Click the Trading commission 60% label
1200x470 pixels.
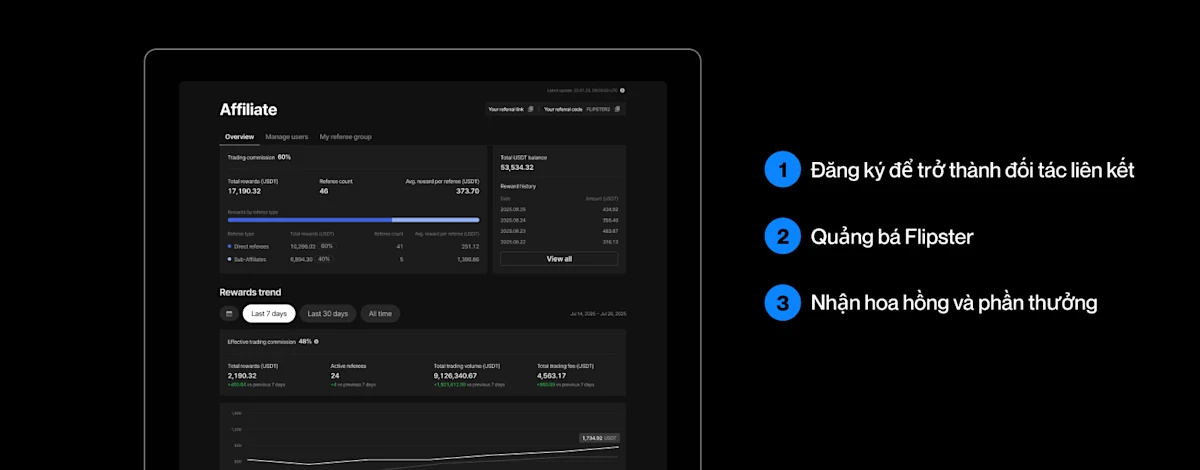[259, 157]
